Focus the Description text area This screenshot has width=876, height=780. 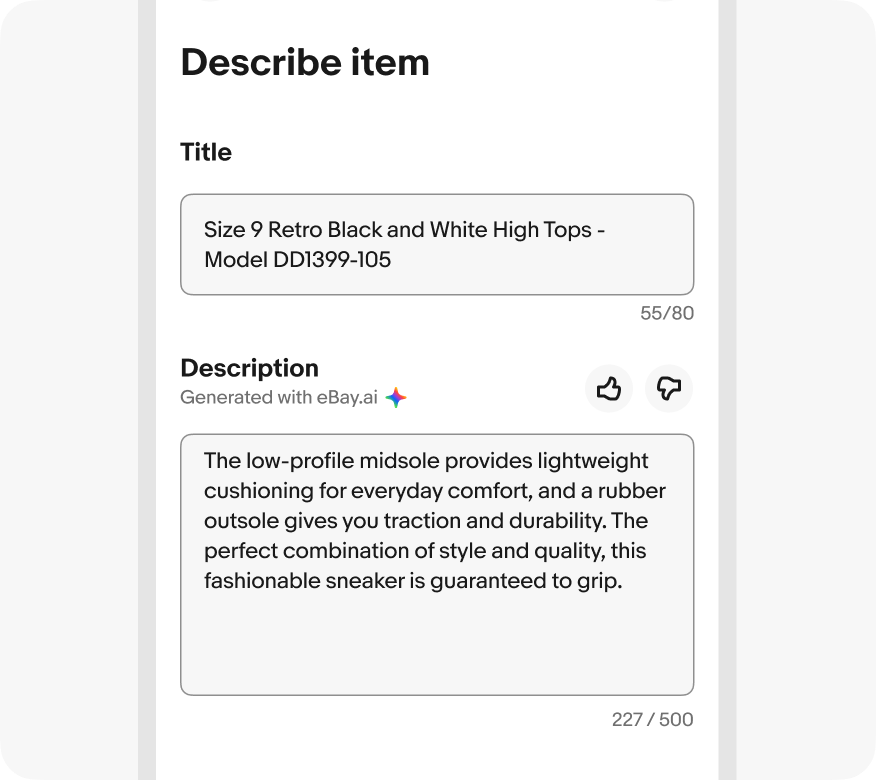coord(437,564)
